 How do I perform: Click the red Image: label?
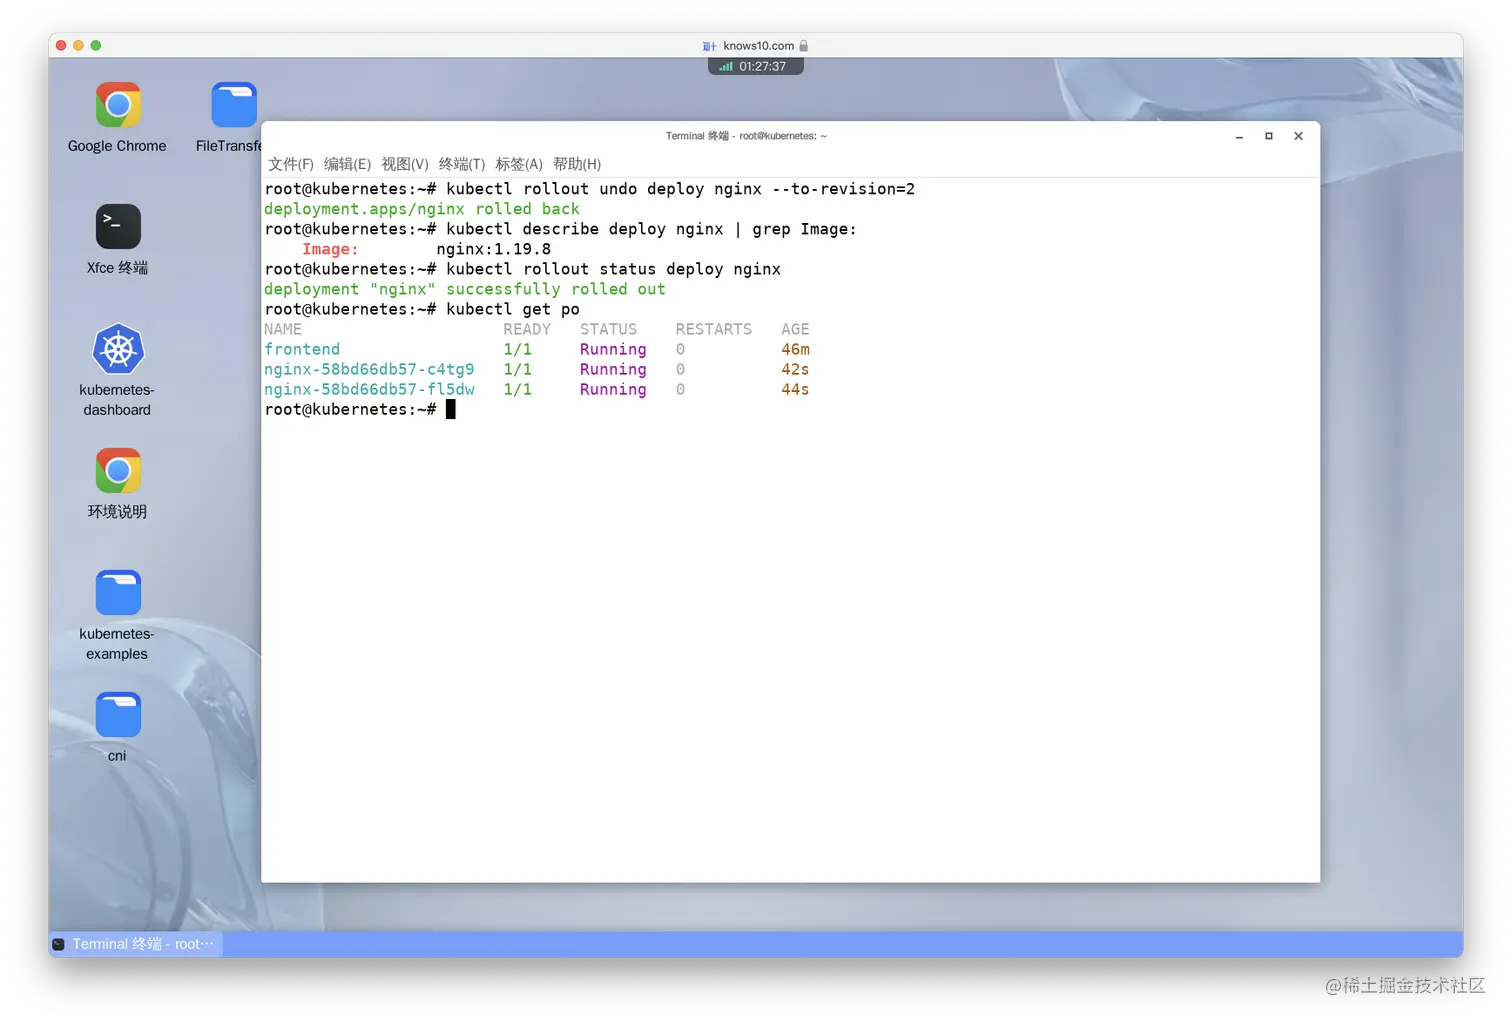[x=330, y=249]
